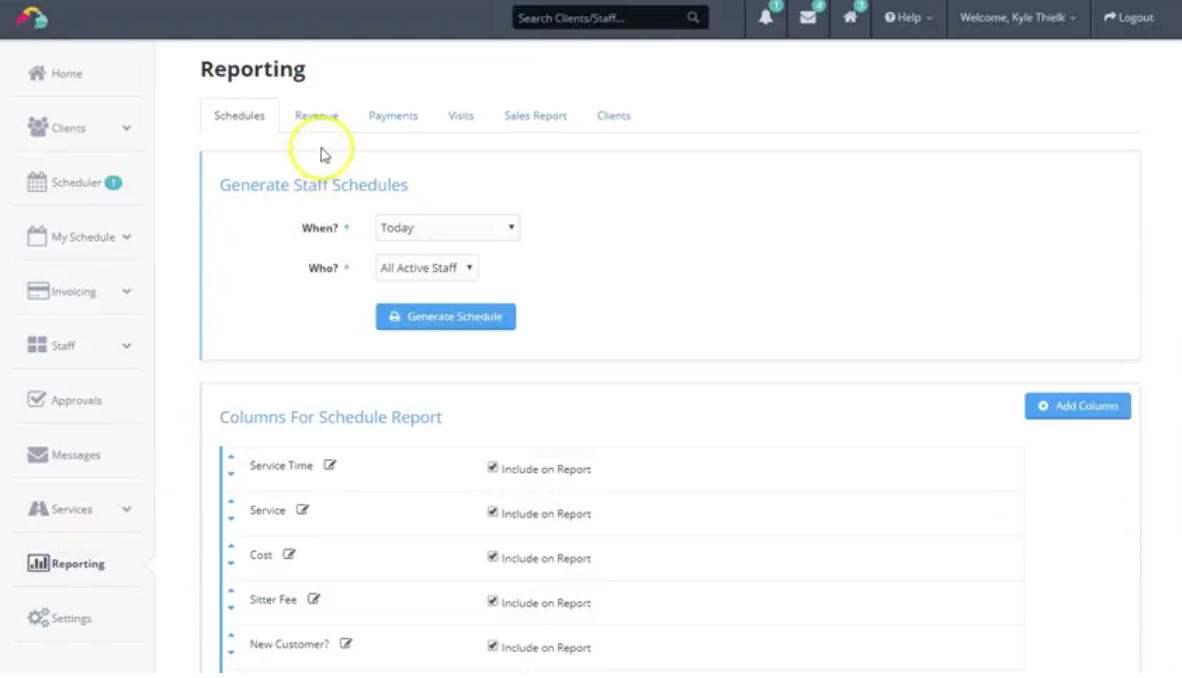Click the Settings gears icon
The width and height of the screenshot is (1182, 678).
tap(38, 618)
